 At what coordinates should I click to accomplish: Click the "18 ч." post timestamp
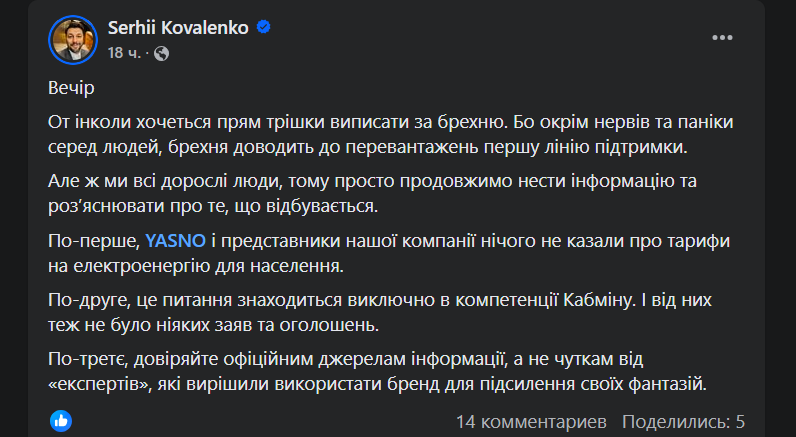(x=125, y=52)
